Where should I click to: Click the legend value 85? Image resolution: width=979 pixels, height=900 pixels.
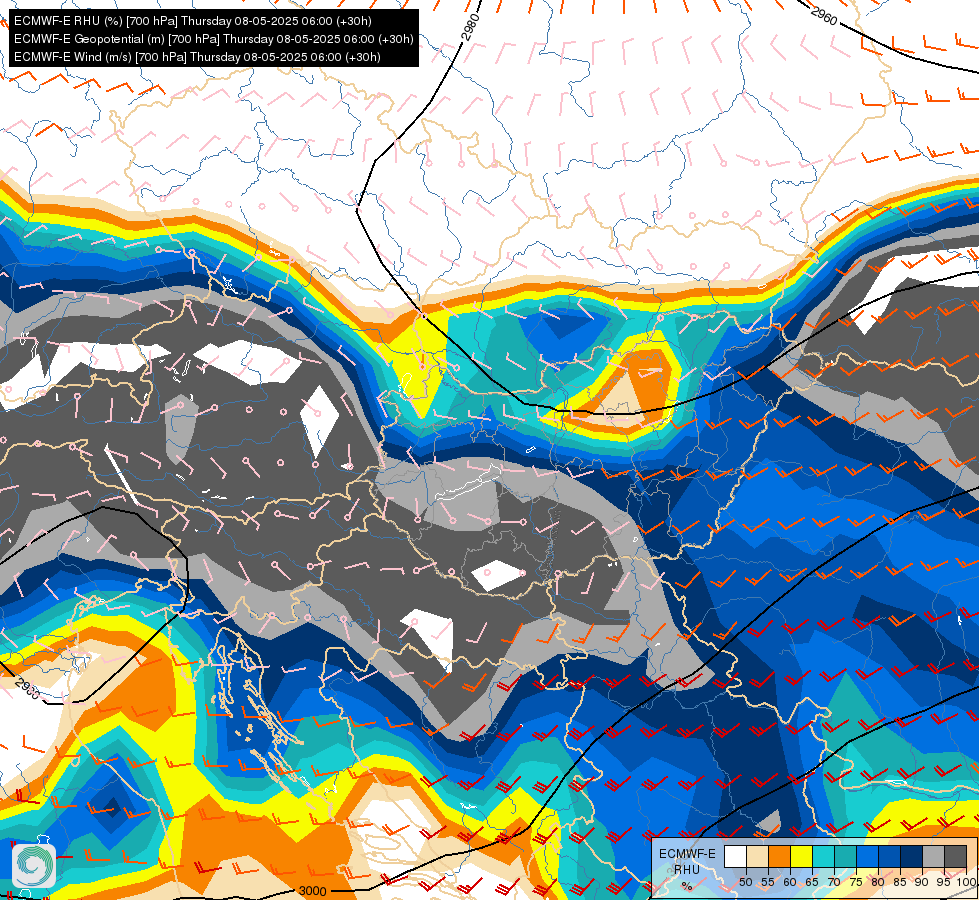click(x=900, y=882)
